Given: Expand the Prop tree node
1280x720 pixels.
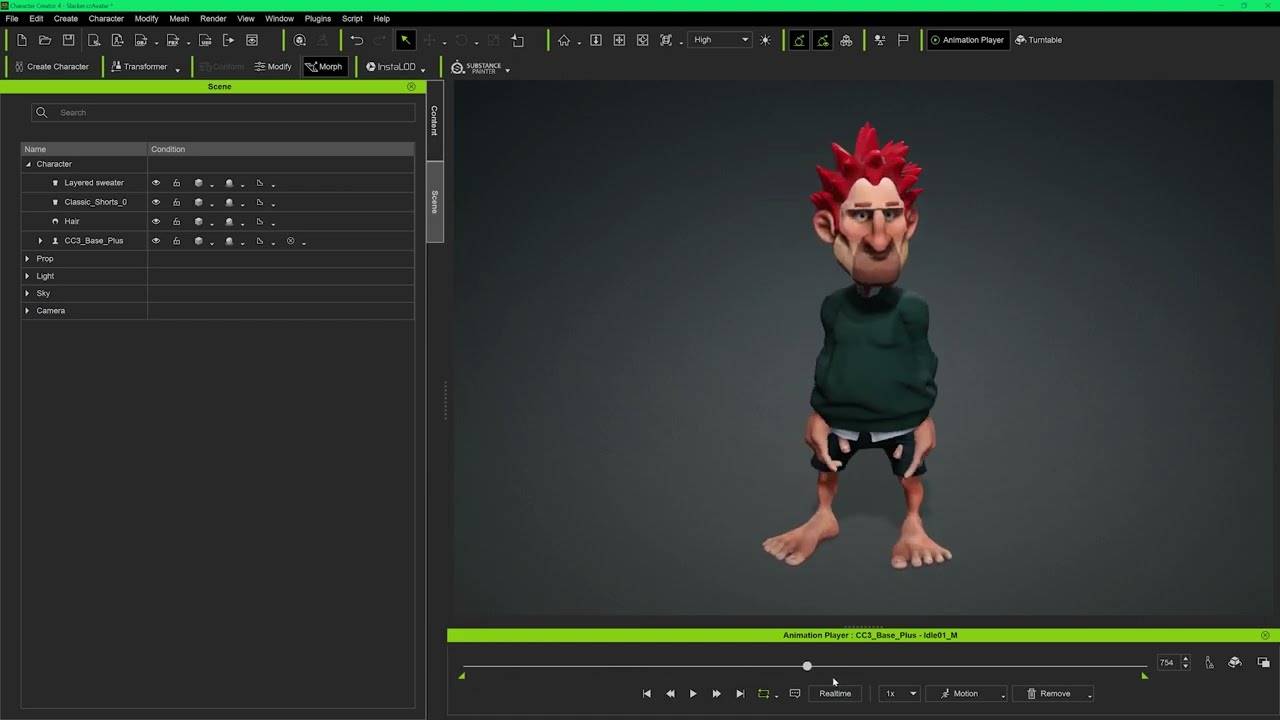Looking at the screenshot, I should pos(27,259).
